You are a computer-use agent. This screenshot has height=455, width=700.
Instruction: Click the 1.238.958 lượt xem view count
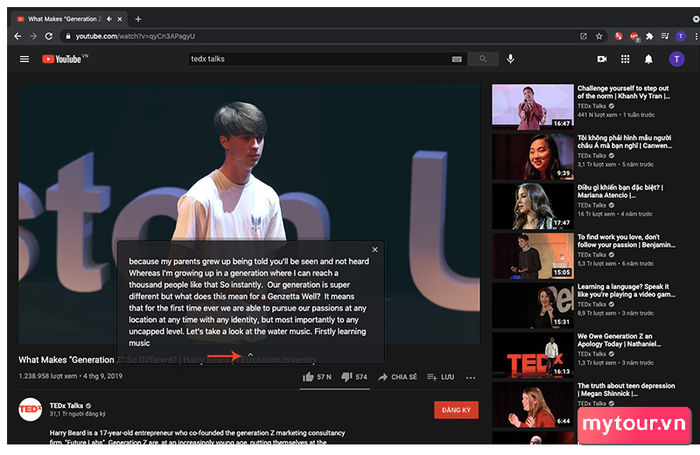click(48, 376)
